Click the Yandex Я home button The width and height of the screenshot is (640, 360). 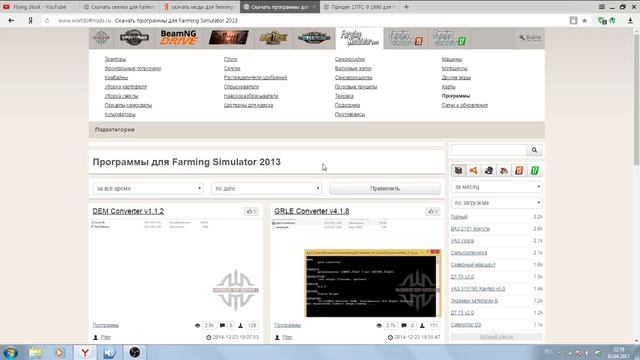coord(30,20)
